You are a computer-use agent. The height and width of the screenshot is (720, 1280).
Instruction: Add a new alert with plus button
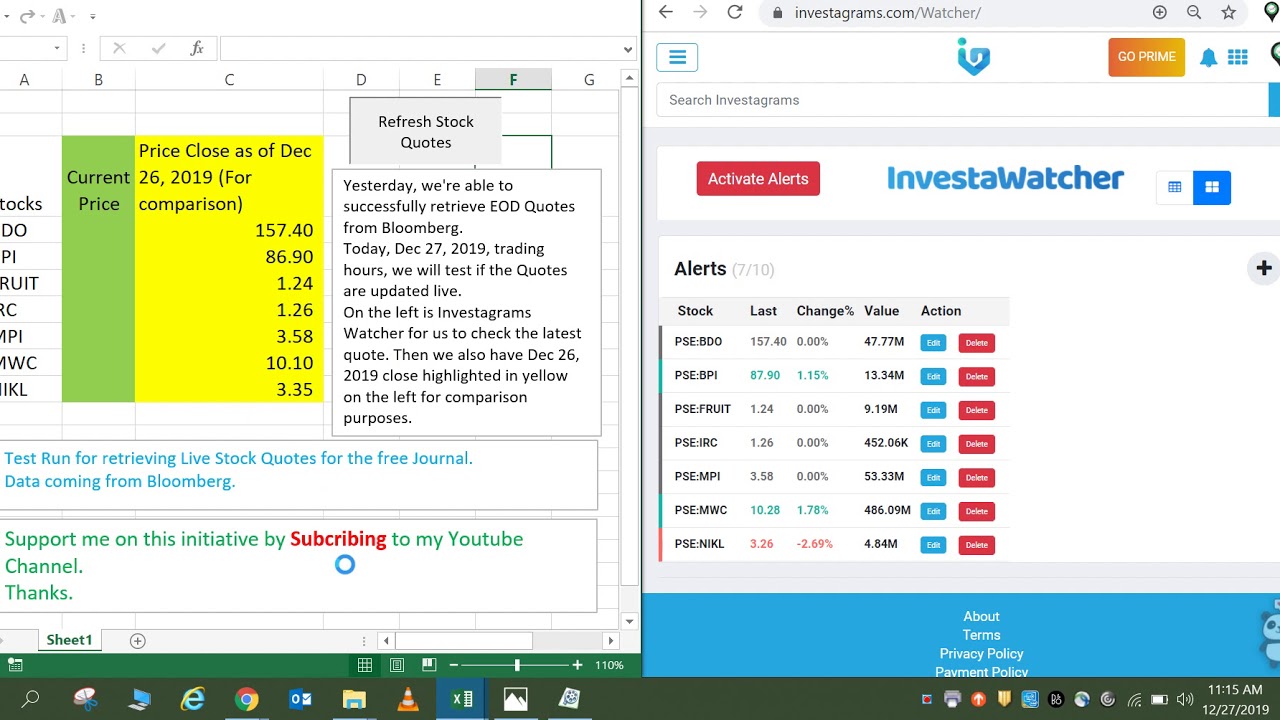1264,268
